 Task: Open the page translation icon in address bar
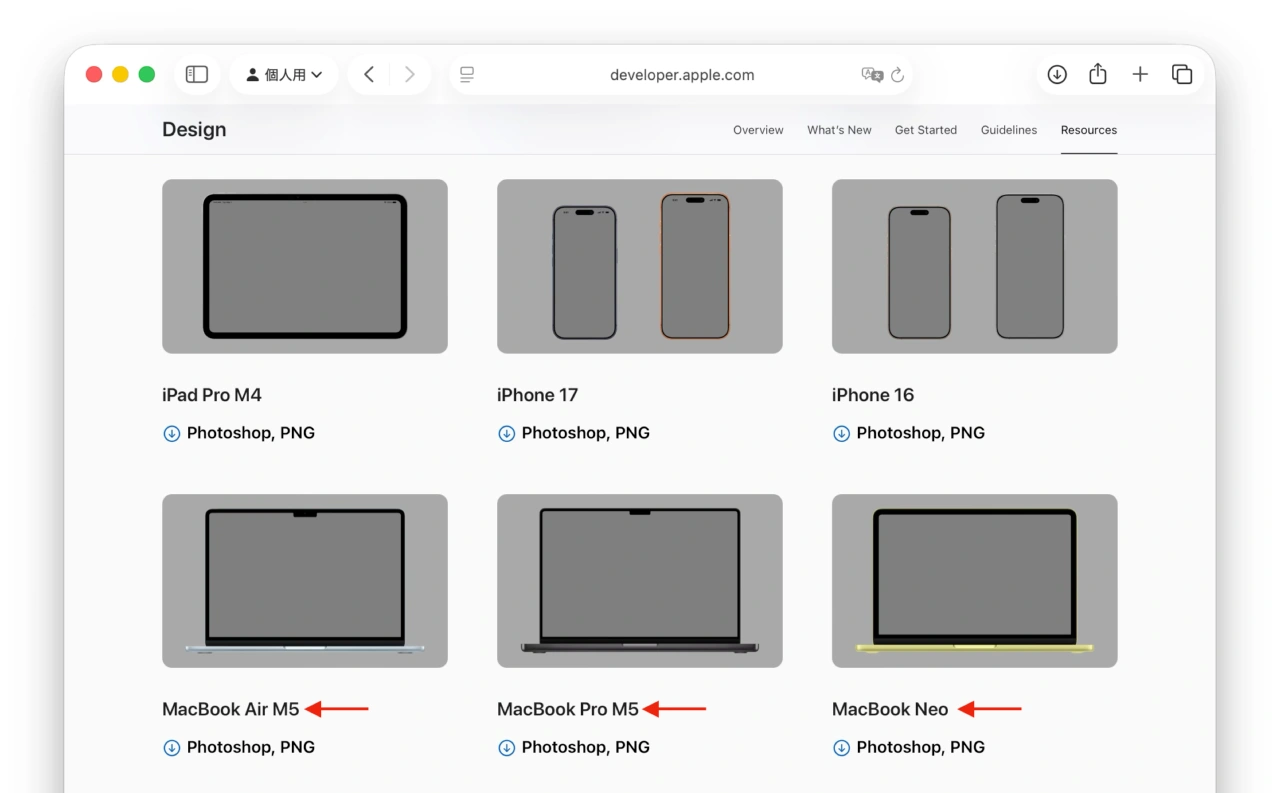coord(873,74)
